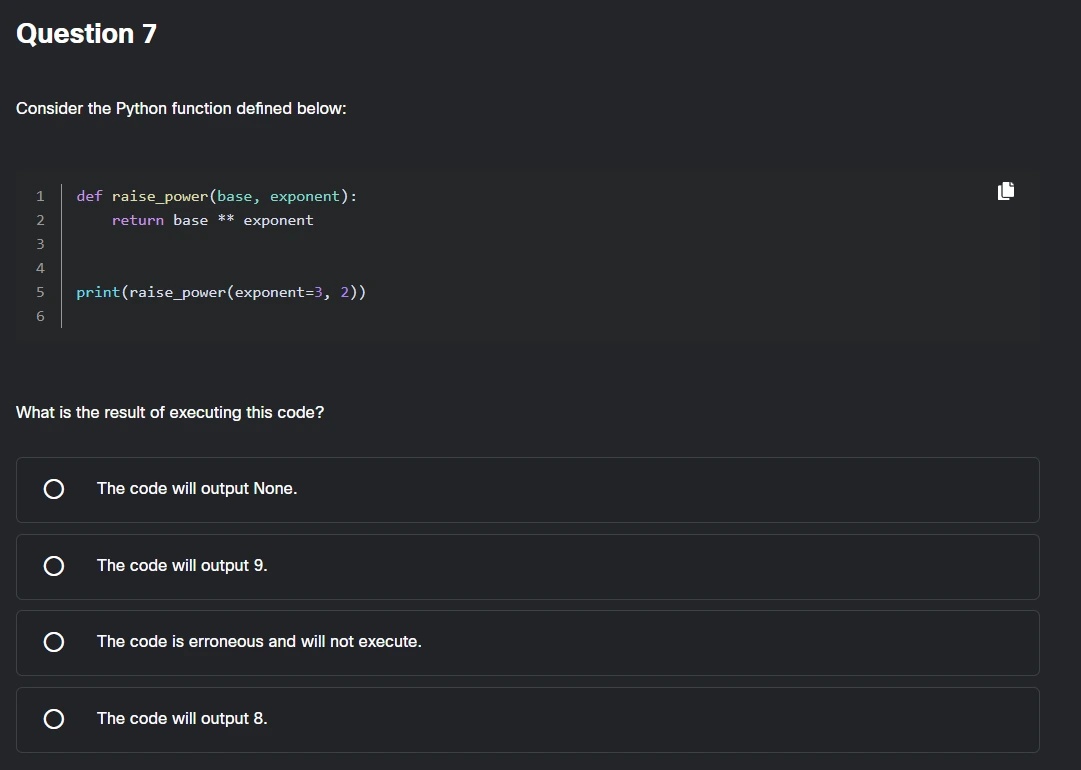The height and width of the screenshot is (770, 1081).
Task: Click the return base ** exponent line
Action: click(x=213, y=220)
